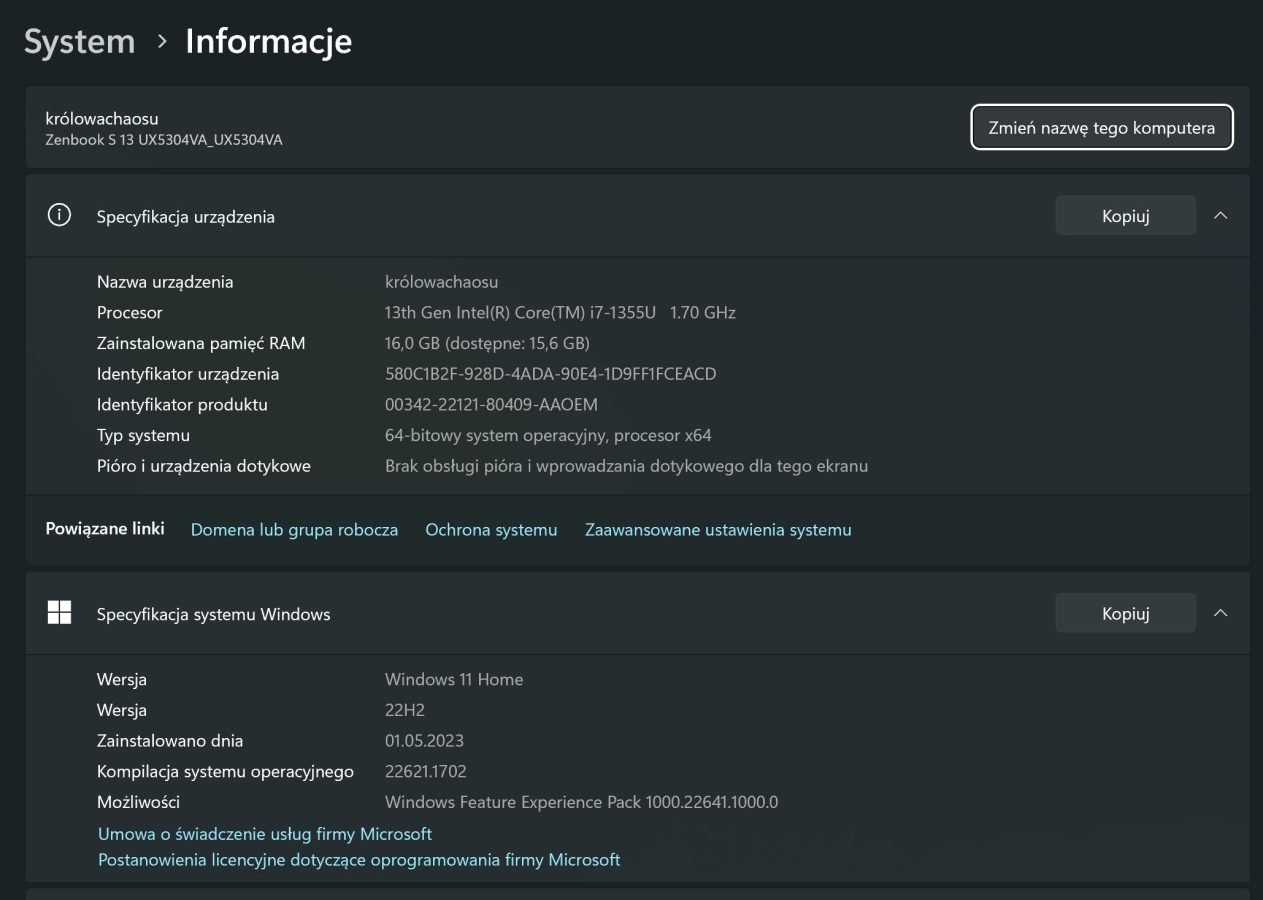Click the Identyfikator produktu value
This screenshot has height=900, width=1263.
pos(491,405)
